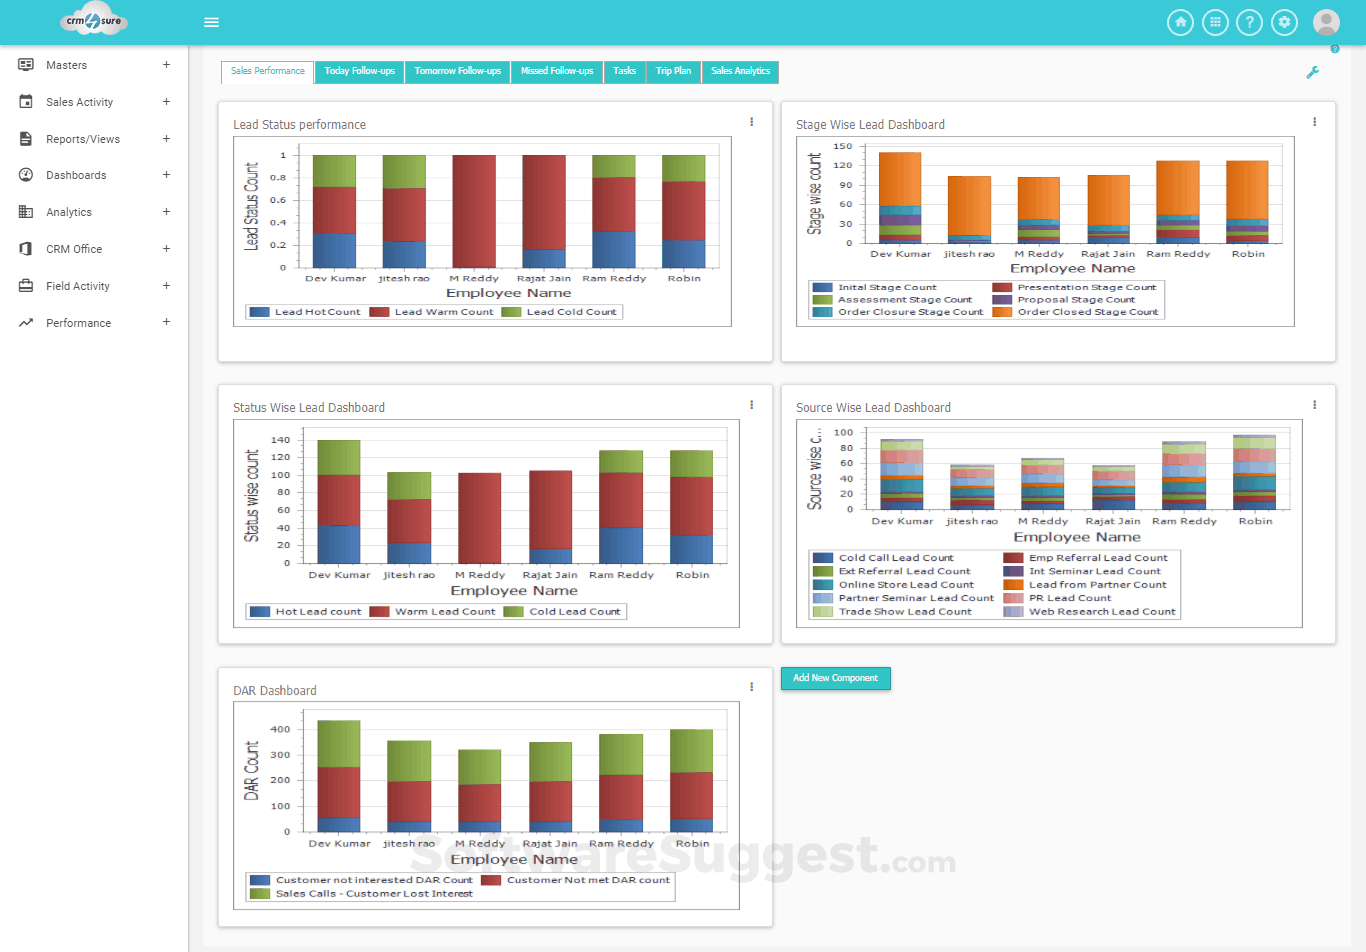Click the Help question mark icon
The height and width of the screenshot is (952, 1366).
coord(1251,21)
